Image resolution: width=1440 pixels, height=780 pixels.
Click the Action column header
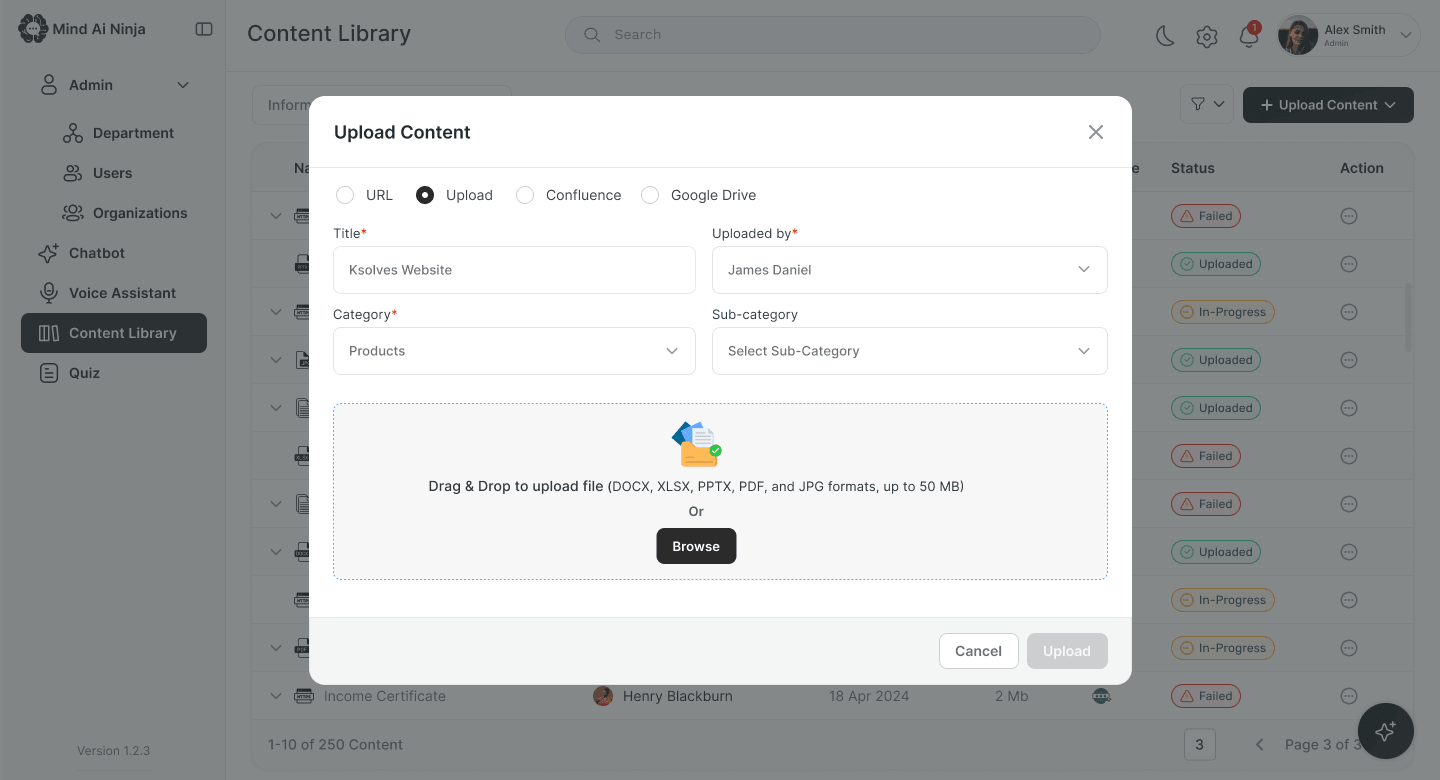(1362, 168)
